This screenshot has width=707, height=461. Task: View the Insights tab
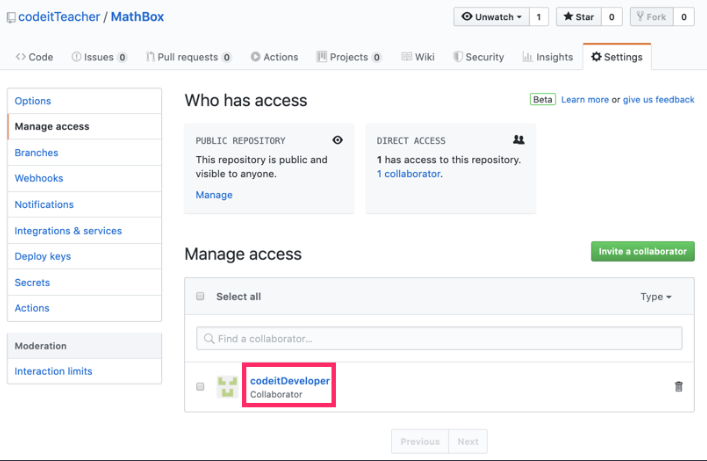point(547,57)
